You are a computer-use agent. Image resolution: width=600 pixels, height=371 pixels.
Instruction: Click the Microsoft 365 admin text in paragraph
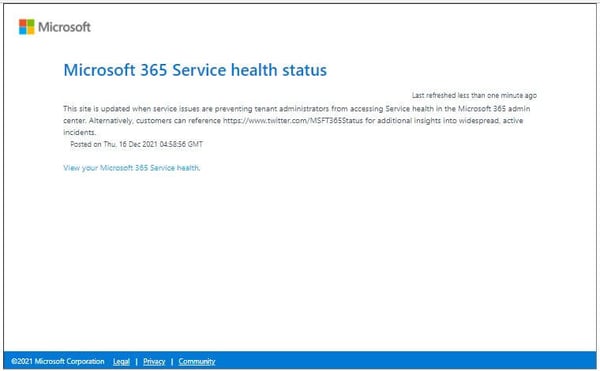point(494,109)
